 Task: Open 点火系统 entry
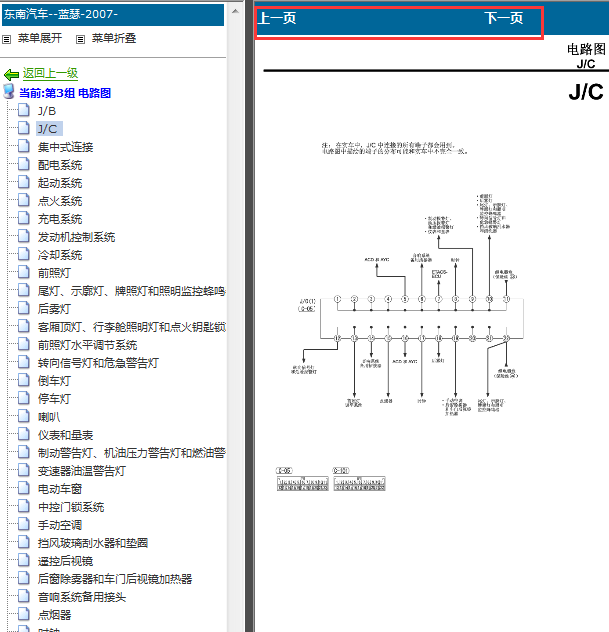tap(60, 201)
